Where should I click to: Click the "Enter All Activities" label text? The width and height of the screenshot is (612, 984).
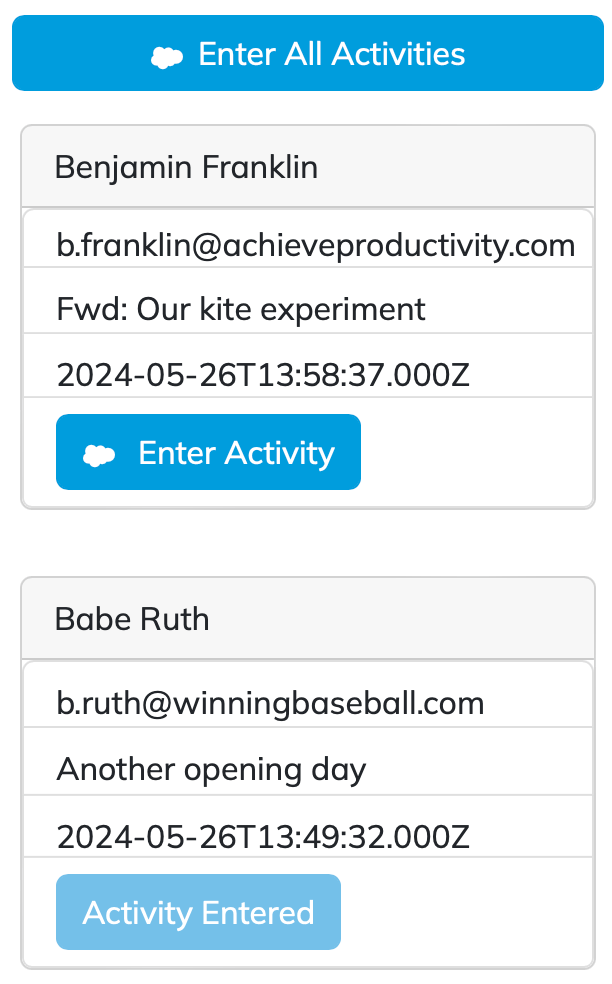click(x=331, y=54)
